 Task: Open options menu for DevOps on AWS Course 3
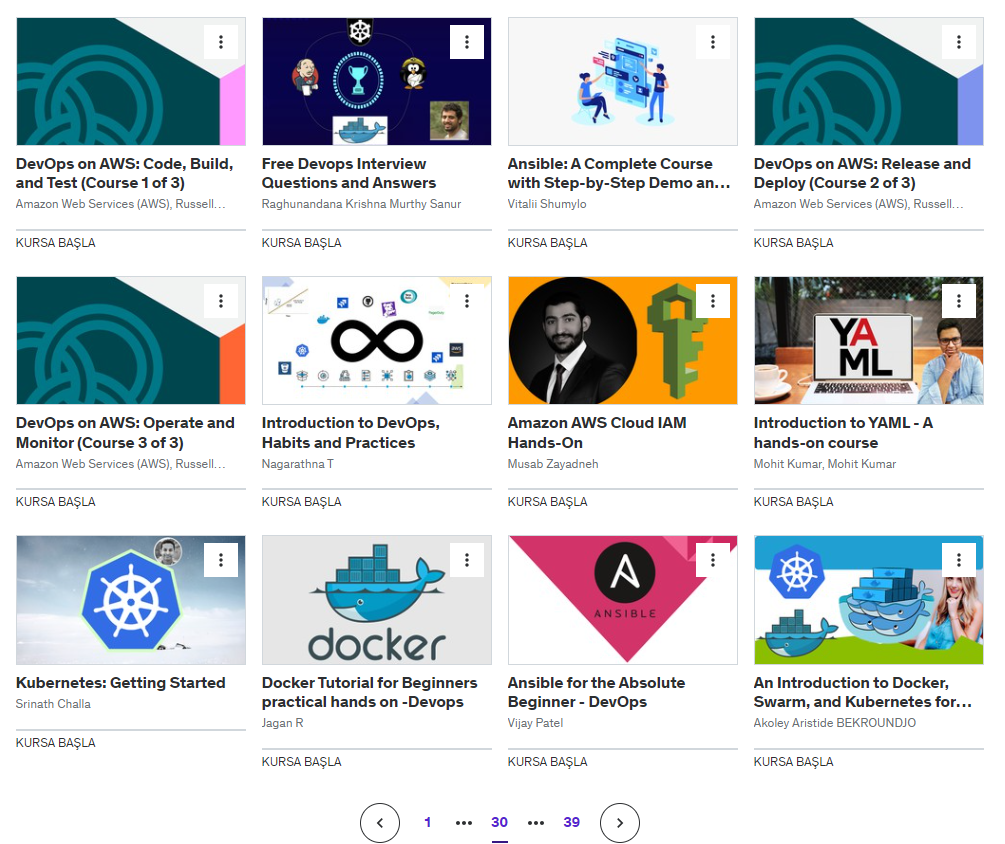pyautogui.click(x=220, y=301)
